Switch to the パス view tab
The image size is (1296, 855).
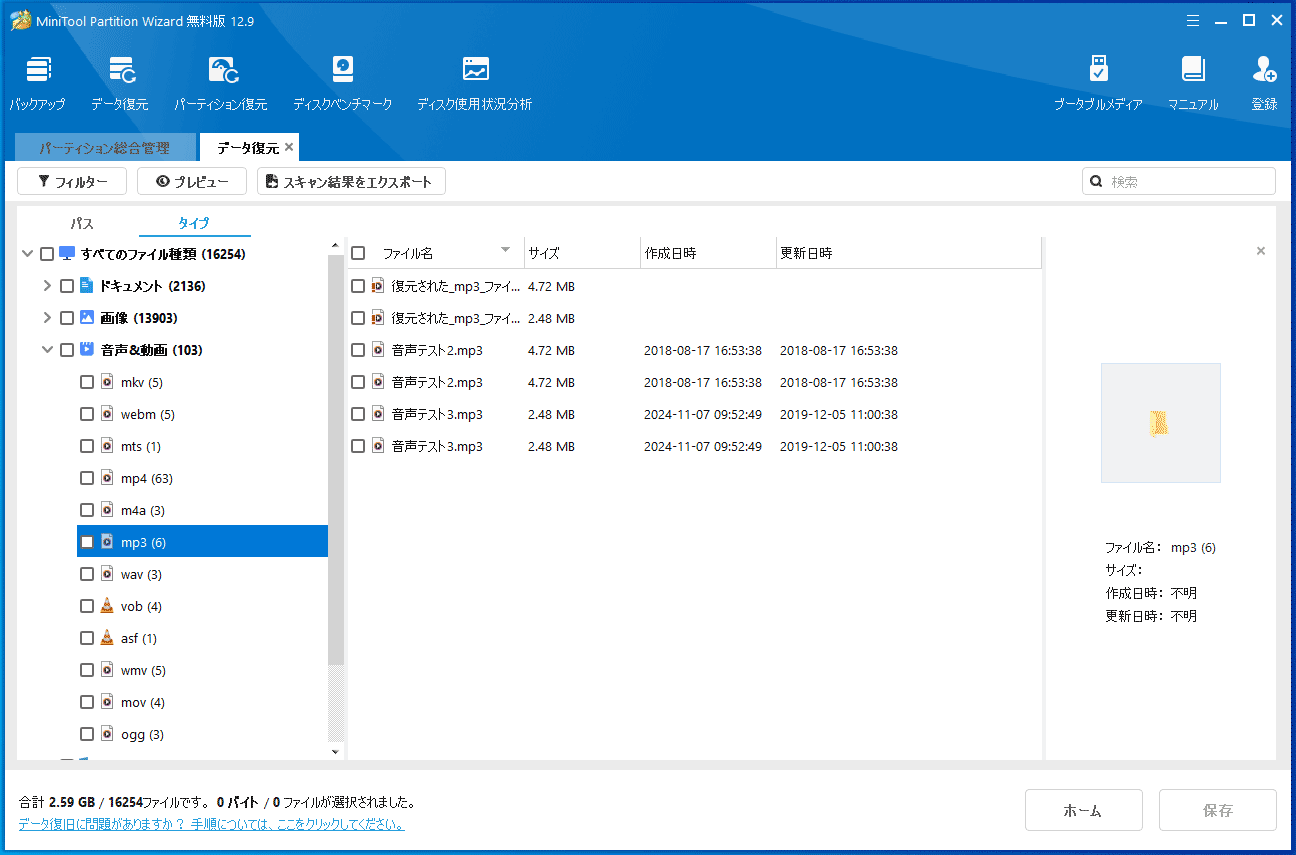pyautogui.click(x=82, y=223)
